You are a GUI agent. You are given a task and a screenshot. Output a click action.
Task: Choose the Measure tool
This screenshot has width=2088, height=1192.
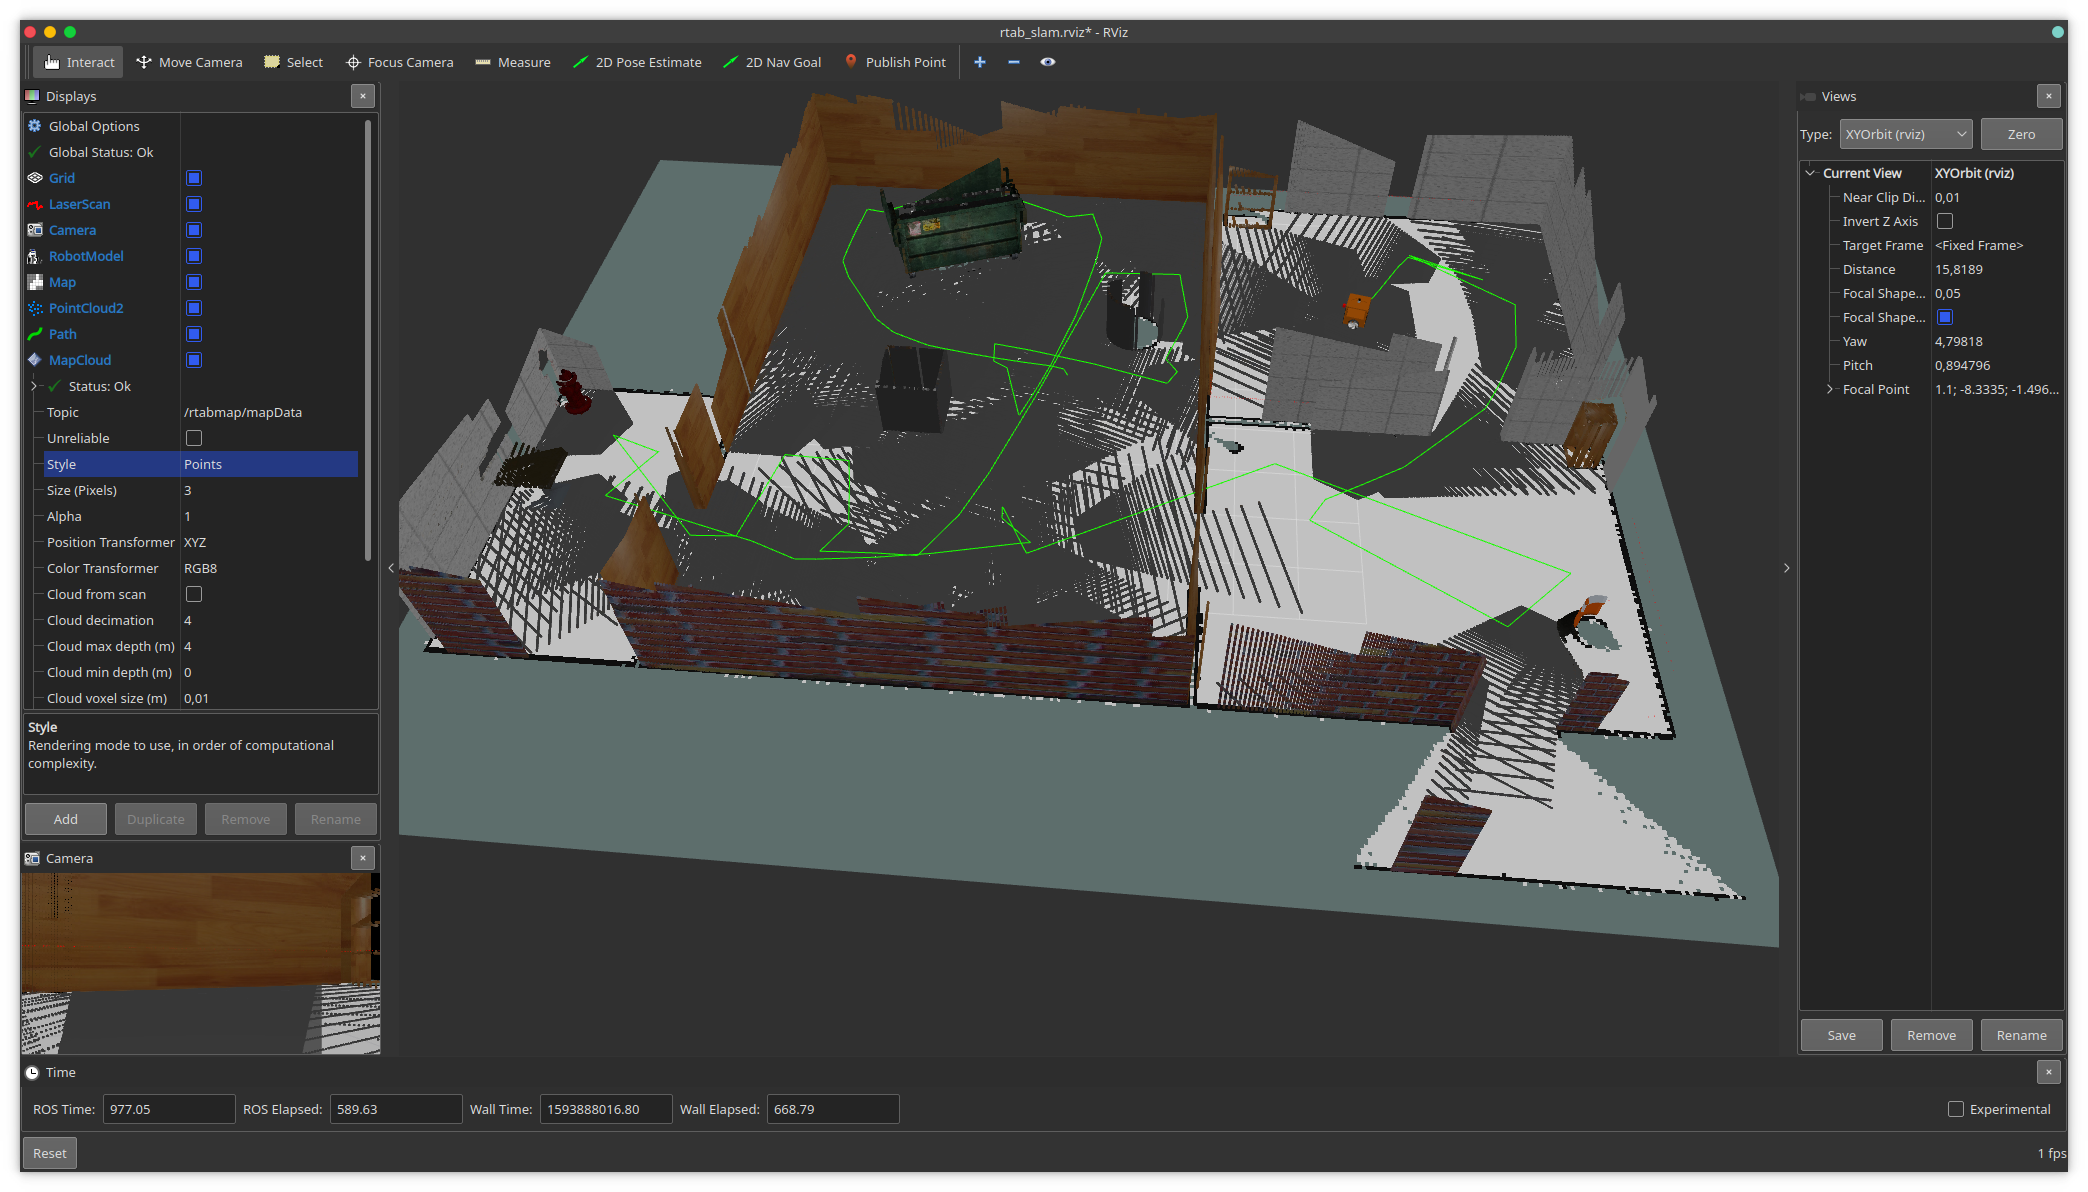point(512,62)
